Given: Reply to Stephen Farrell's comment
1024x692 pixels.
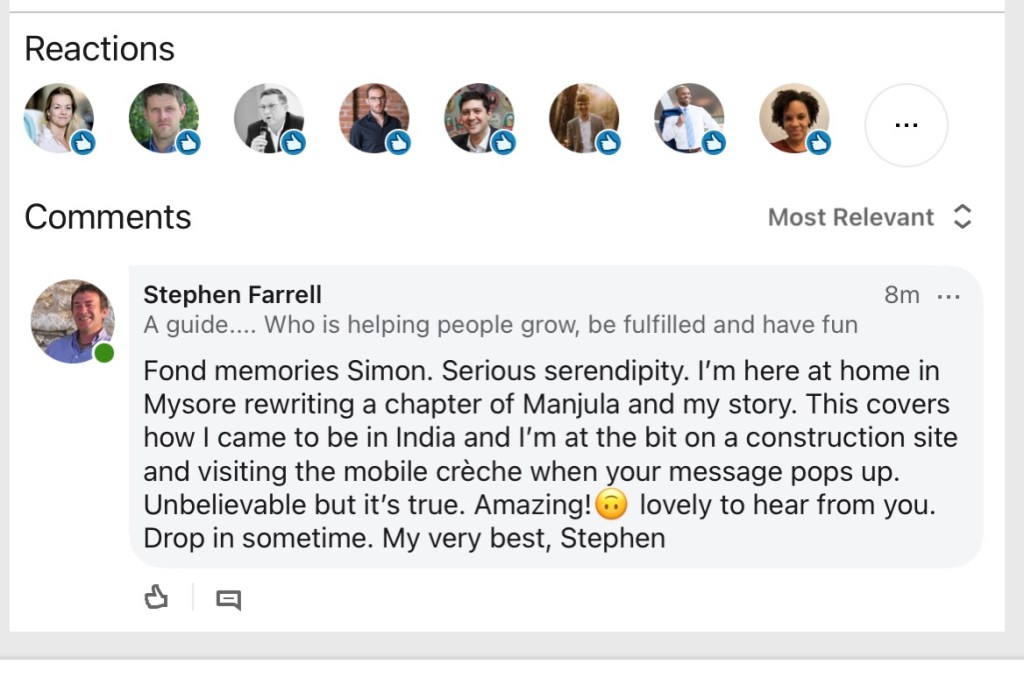Looking at the screenshot, I should pyautogui.click(x=229, y=599).
